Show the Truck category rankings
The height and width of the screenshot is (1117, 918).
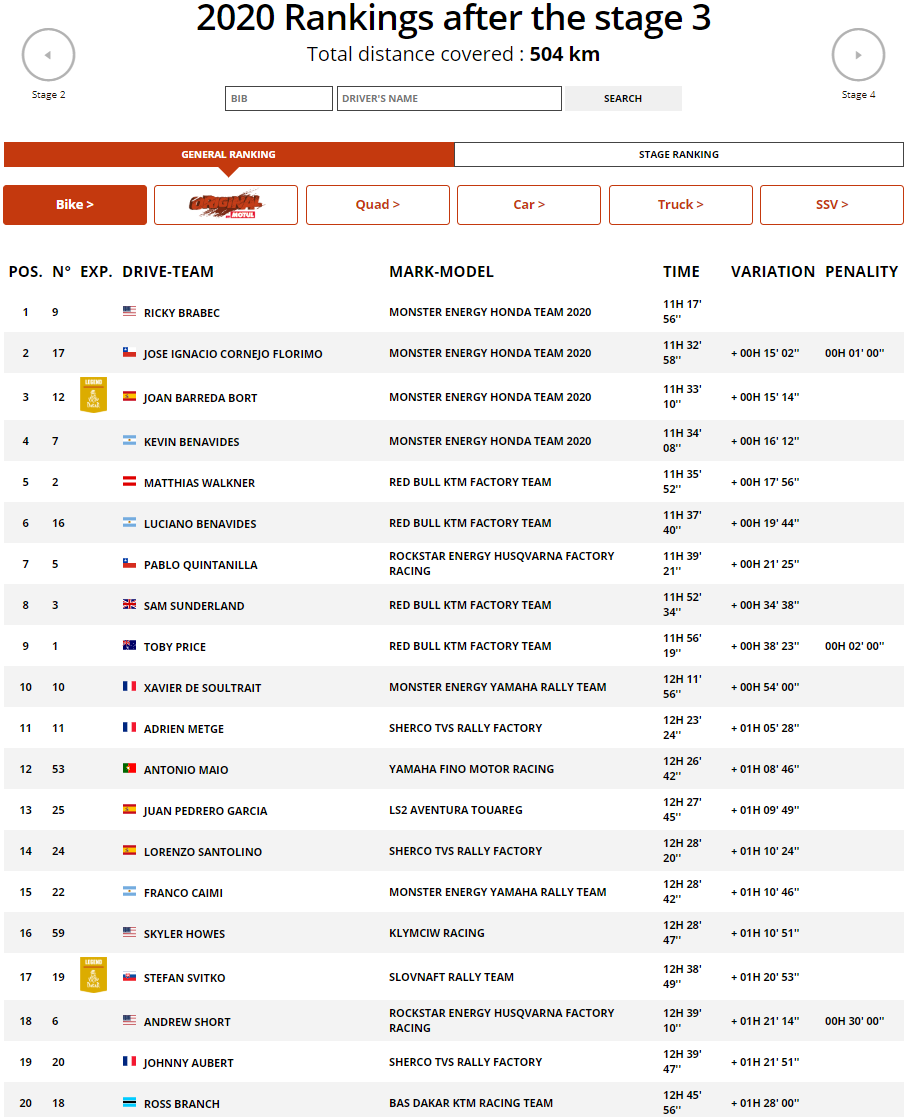point(680,205)
